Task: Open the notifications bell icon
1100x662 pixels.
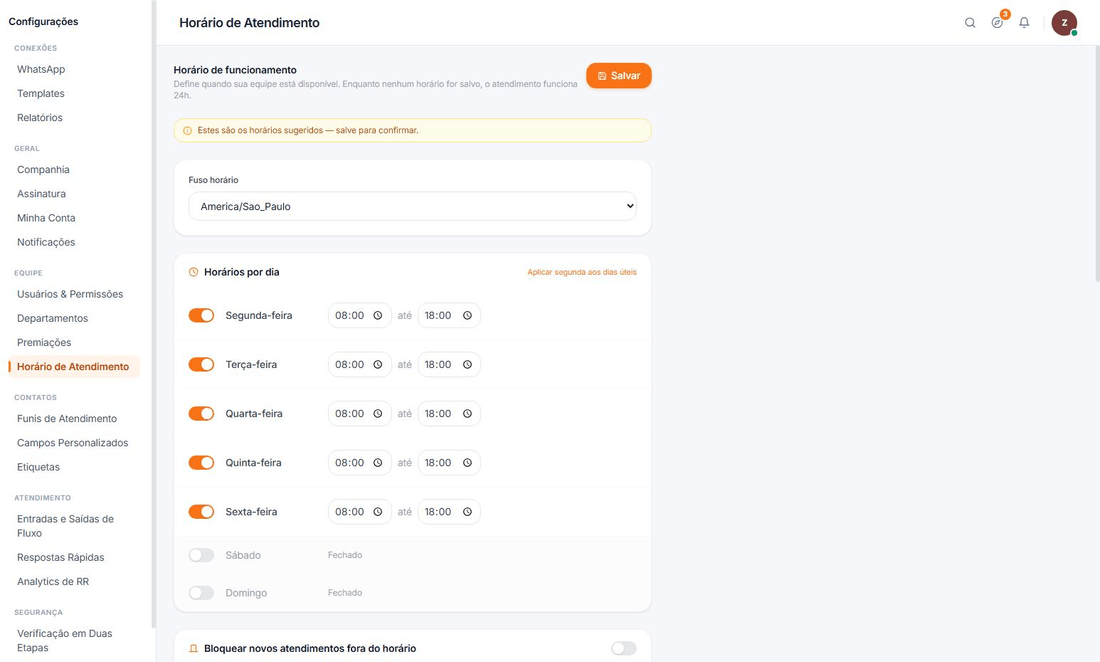Action: [x=1024, y=22]
